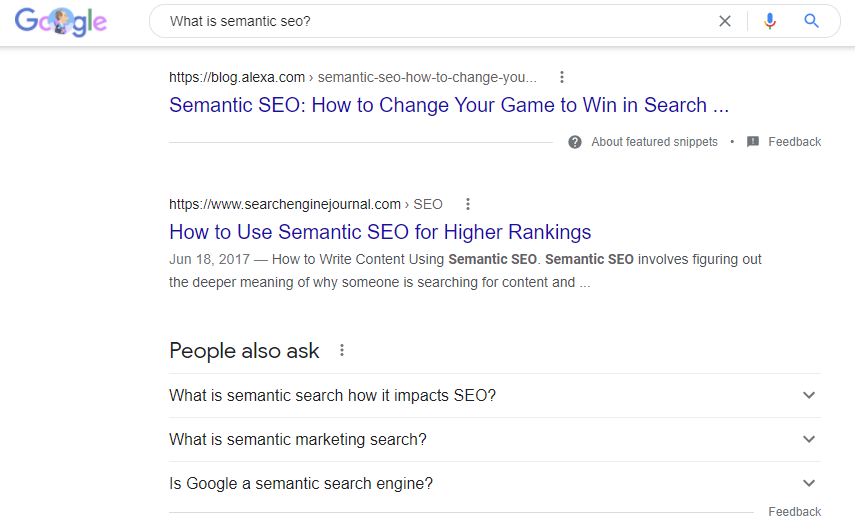This screenshot has height=531, width=855.
Task: Click the searchenginejournal.com URL breadcrumb
Action: [x=305, y=204]
